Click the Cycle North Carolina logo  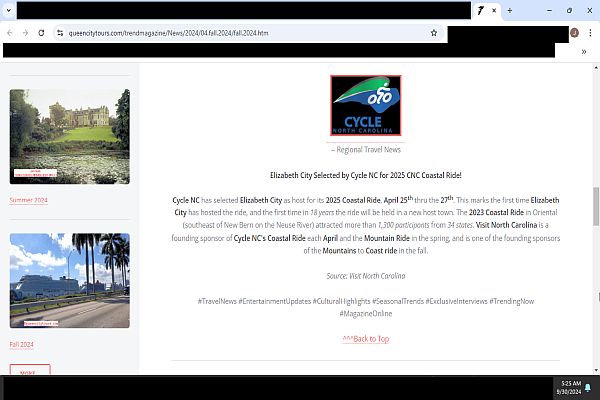(x=365, y=105)
